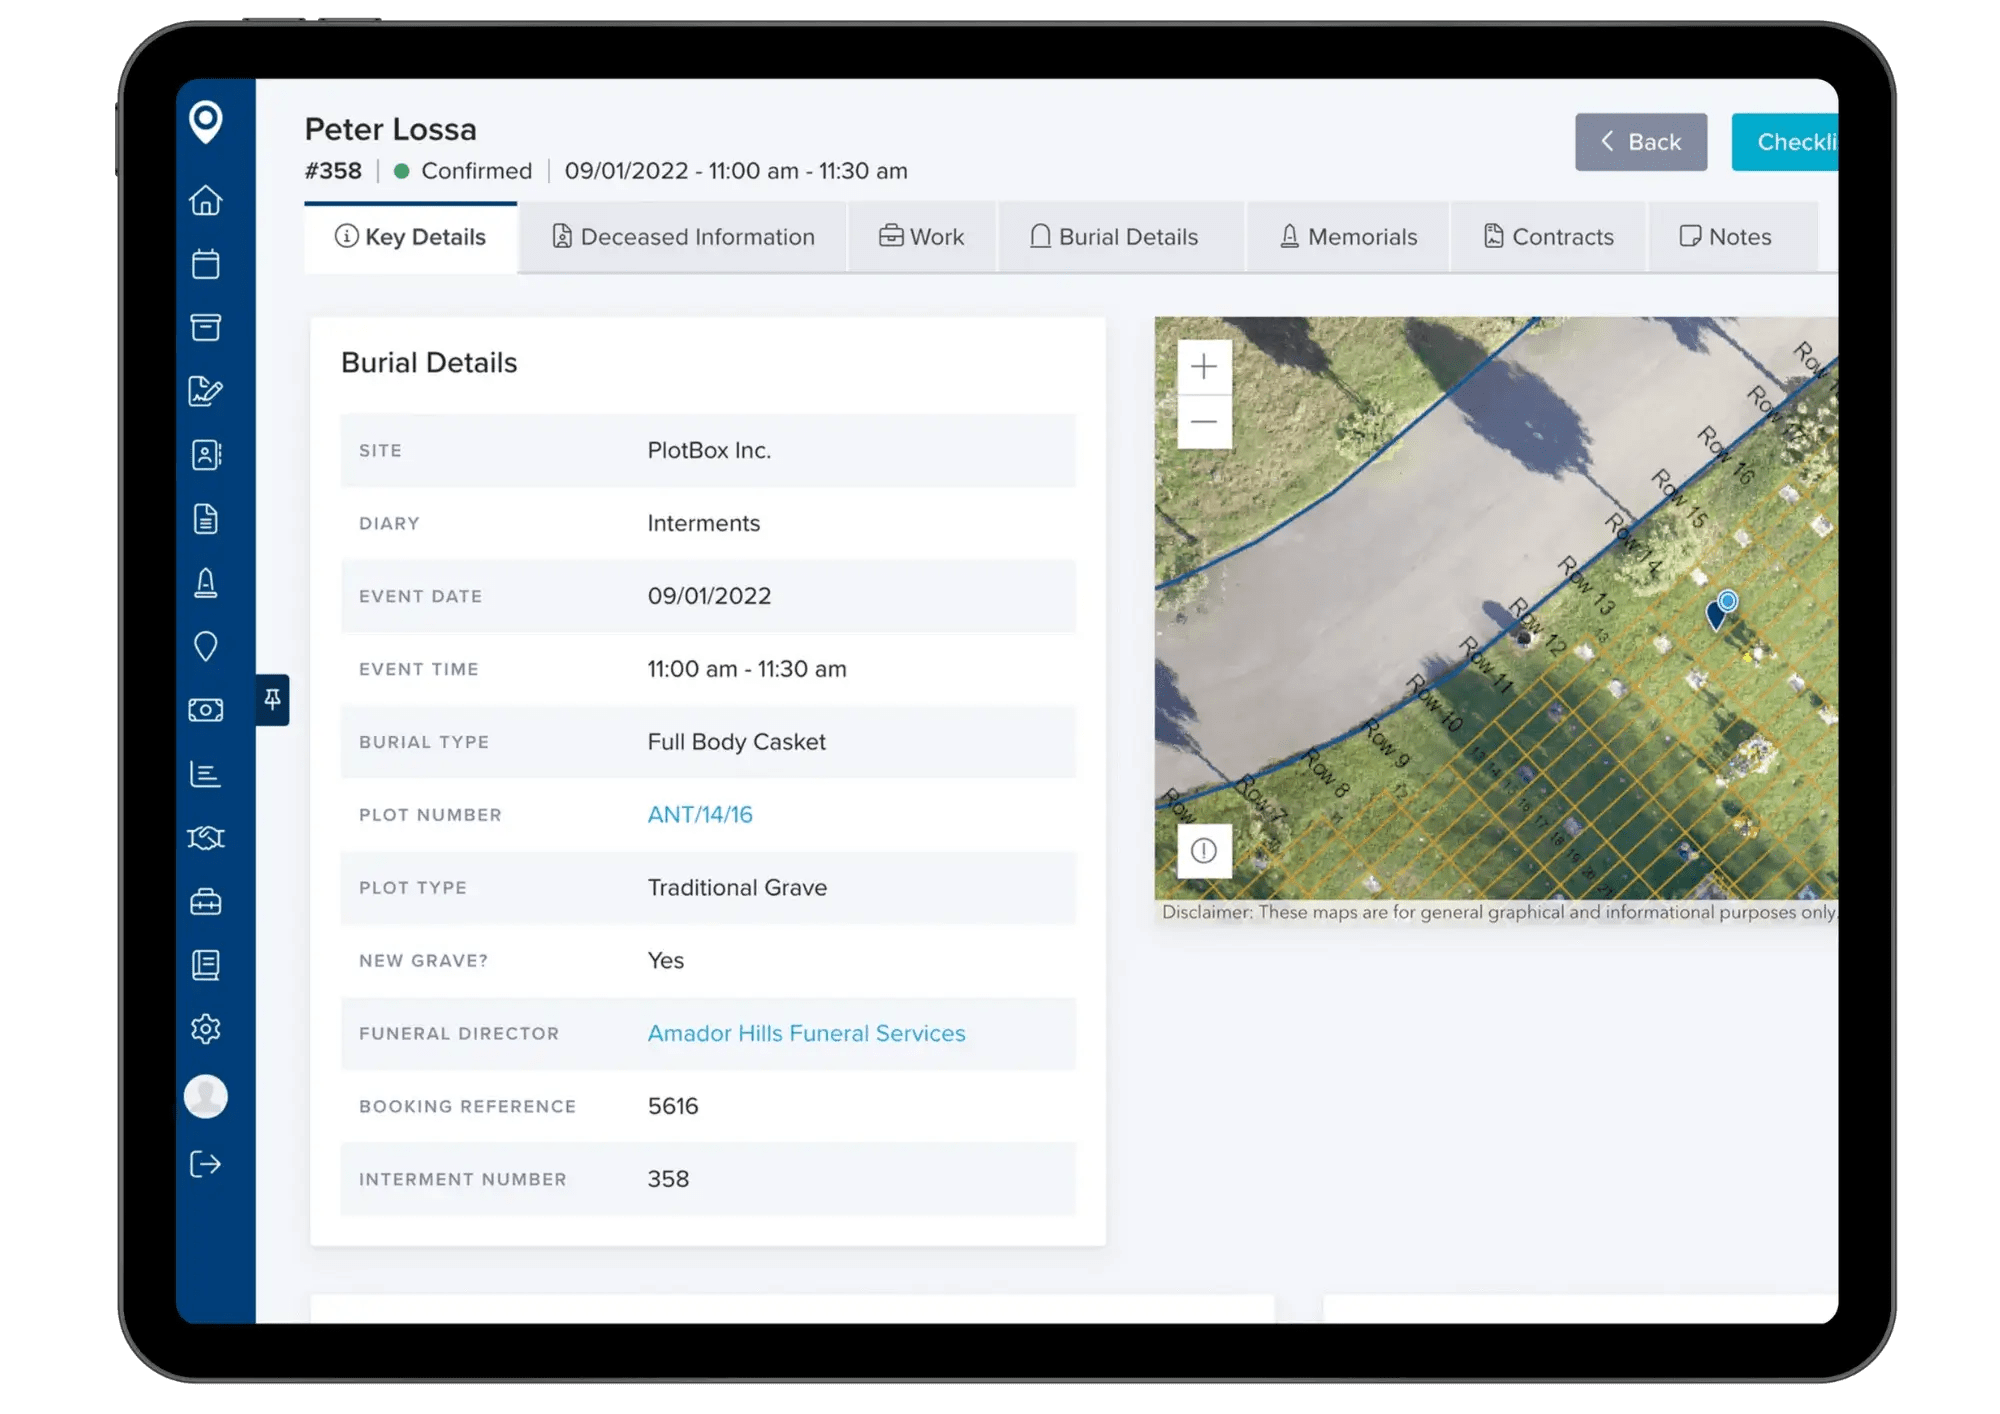Open the diary calendar icon
2000x1414 pixels.
[206, 264]
